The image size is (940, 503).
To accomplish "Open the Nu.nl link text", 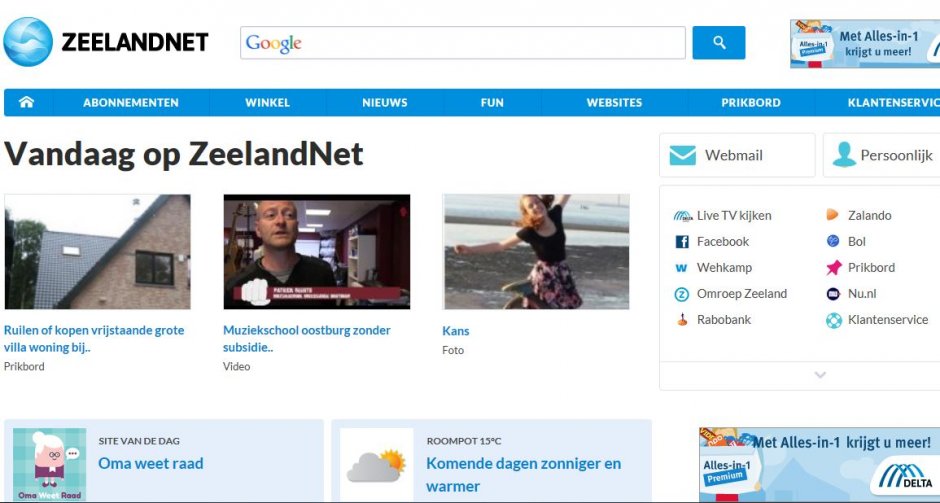I will 862,294.
